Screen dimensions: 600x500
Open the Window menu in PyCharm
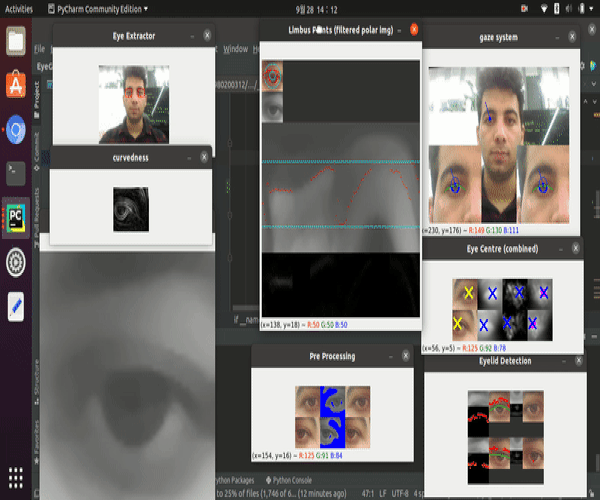click(235, 49)
